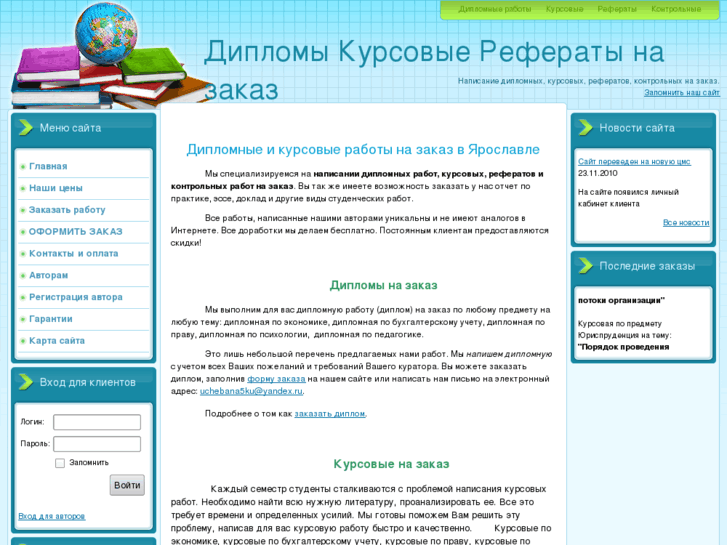Screen dimensions: 727x545
Task: Open Карта сайта menu item
Action: 57,340
